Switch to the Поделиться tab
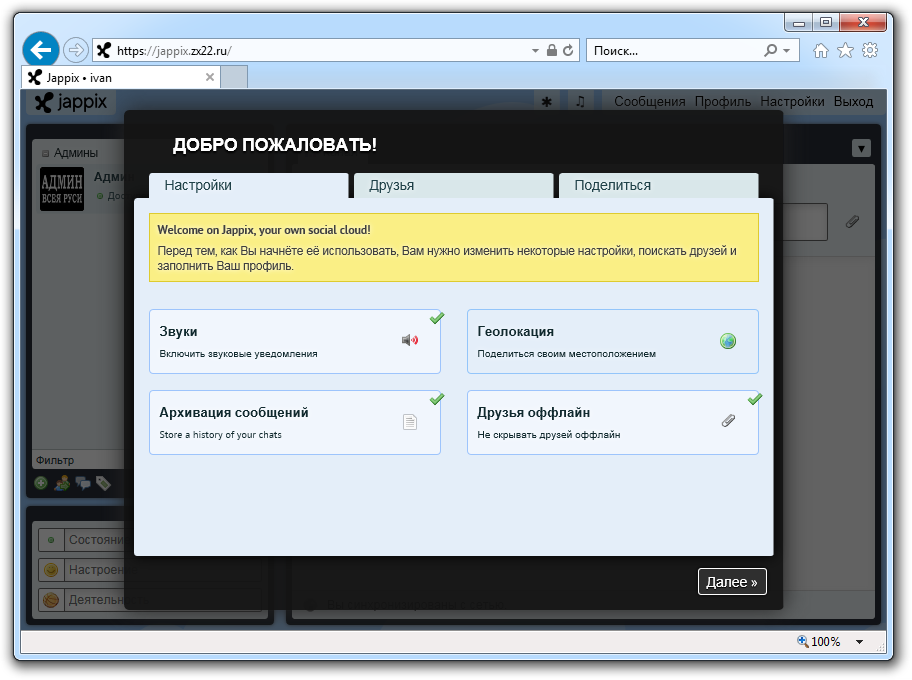Image resolution: width=912 pixels, height=680 pixels. [658, 185]
